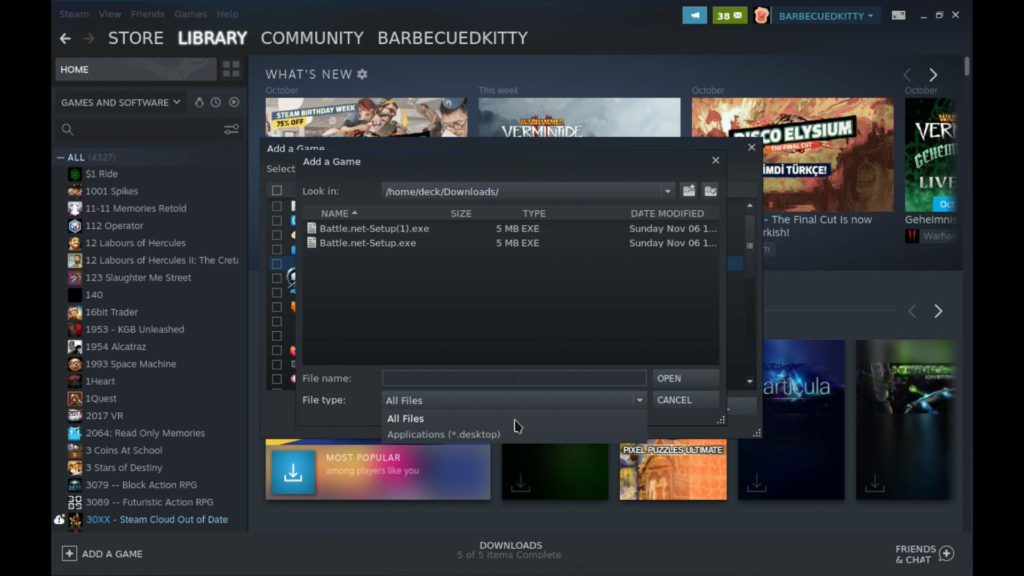
Task: Show previous What's New items
Action: [x=907, y=75]
